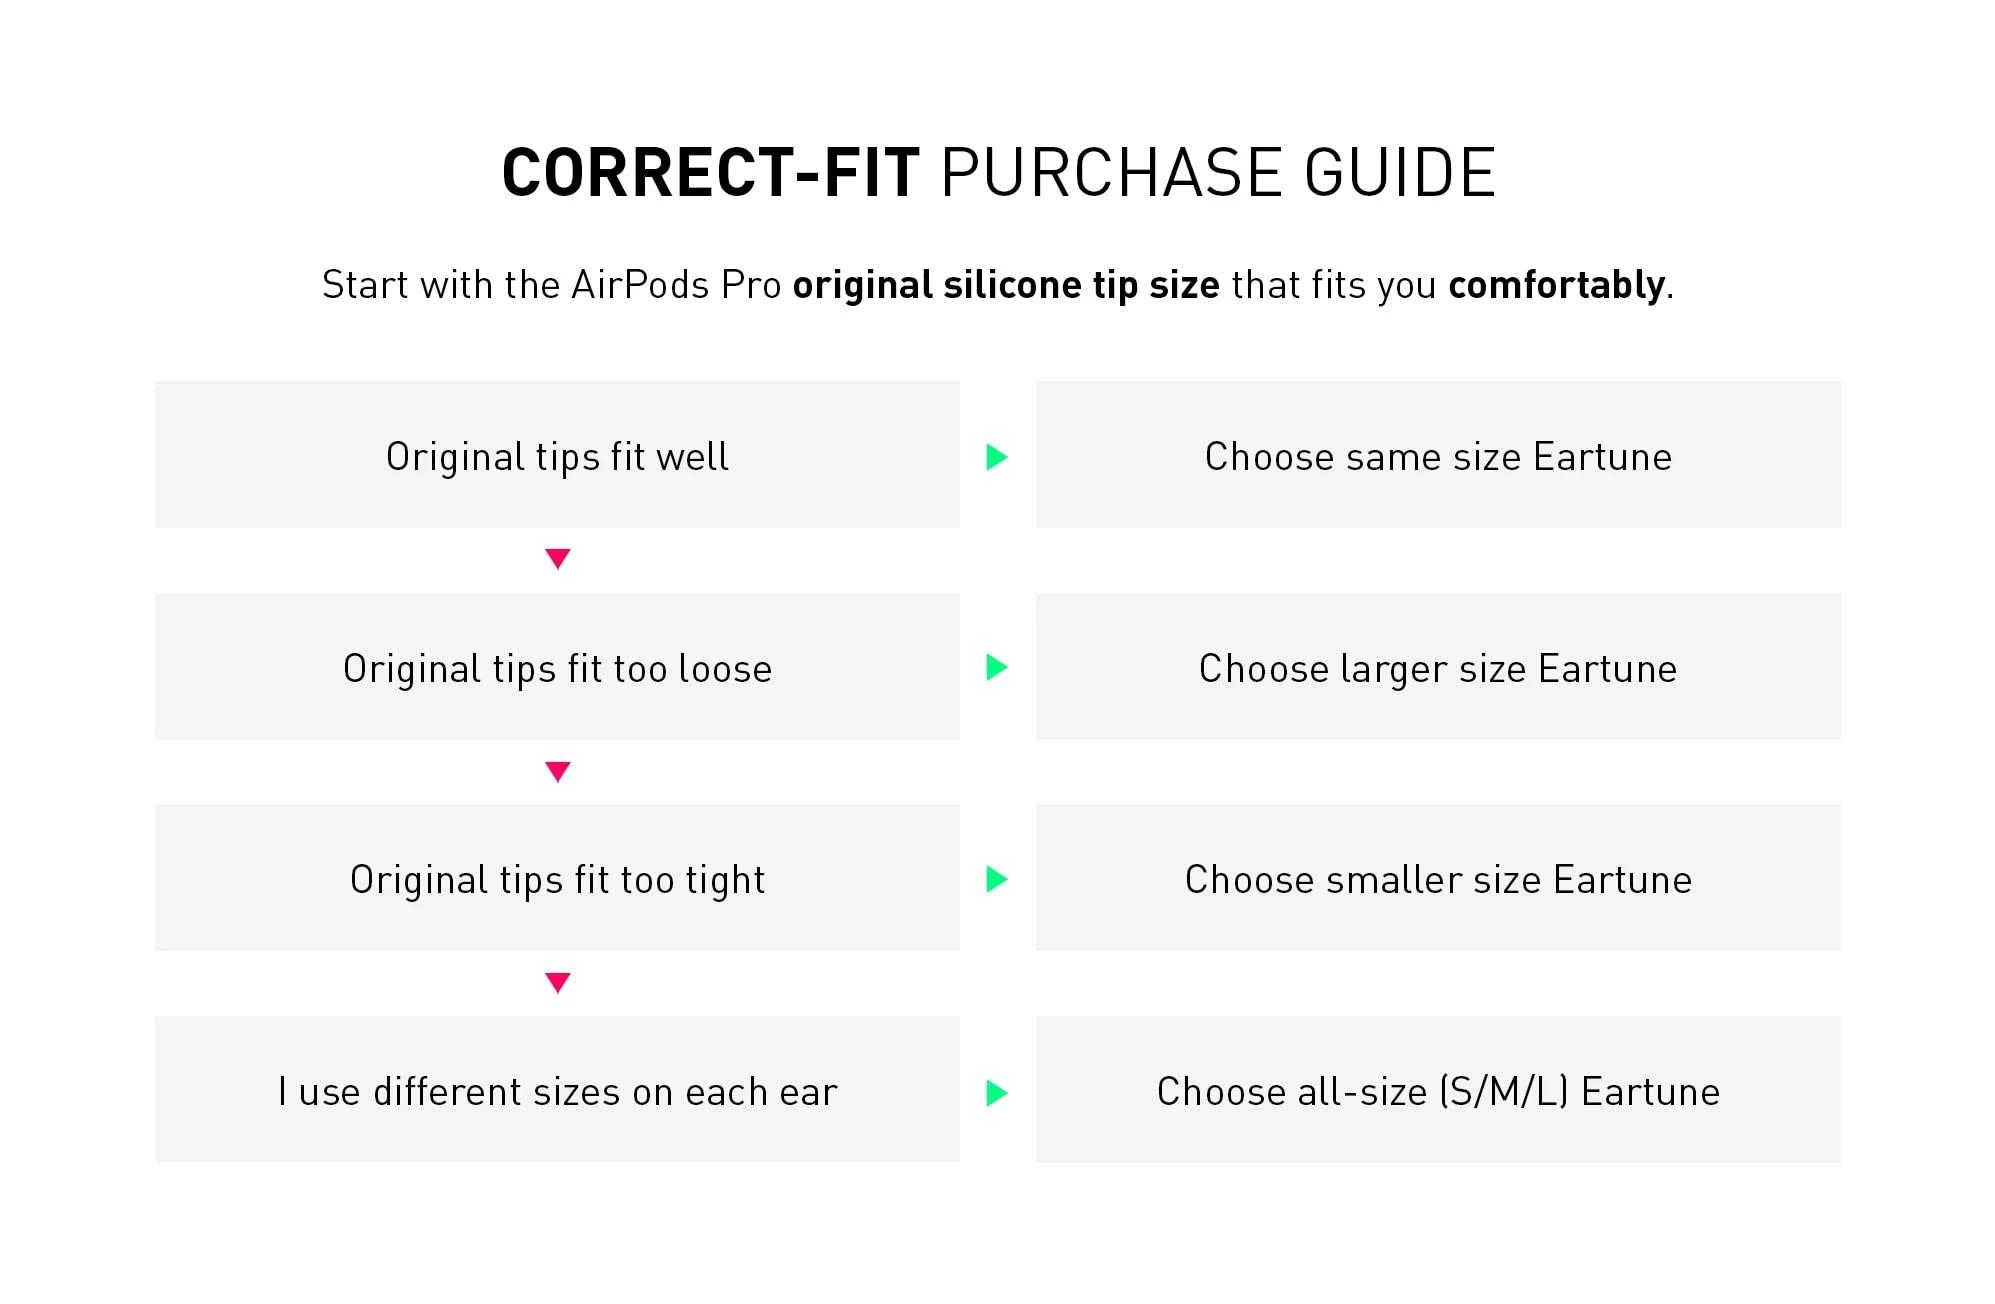
Task: Click "Choose same size Eartune" box
Action: coord(1438,455)
